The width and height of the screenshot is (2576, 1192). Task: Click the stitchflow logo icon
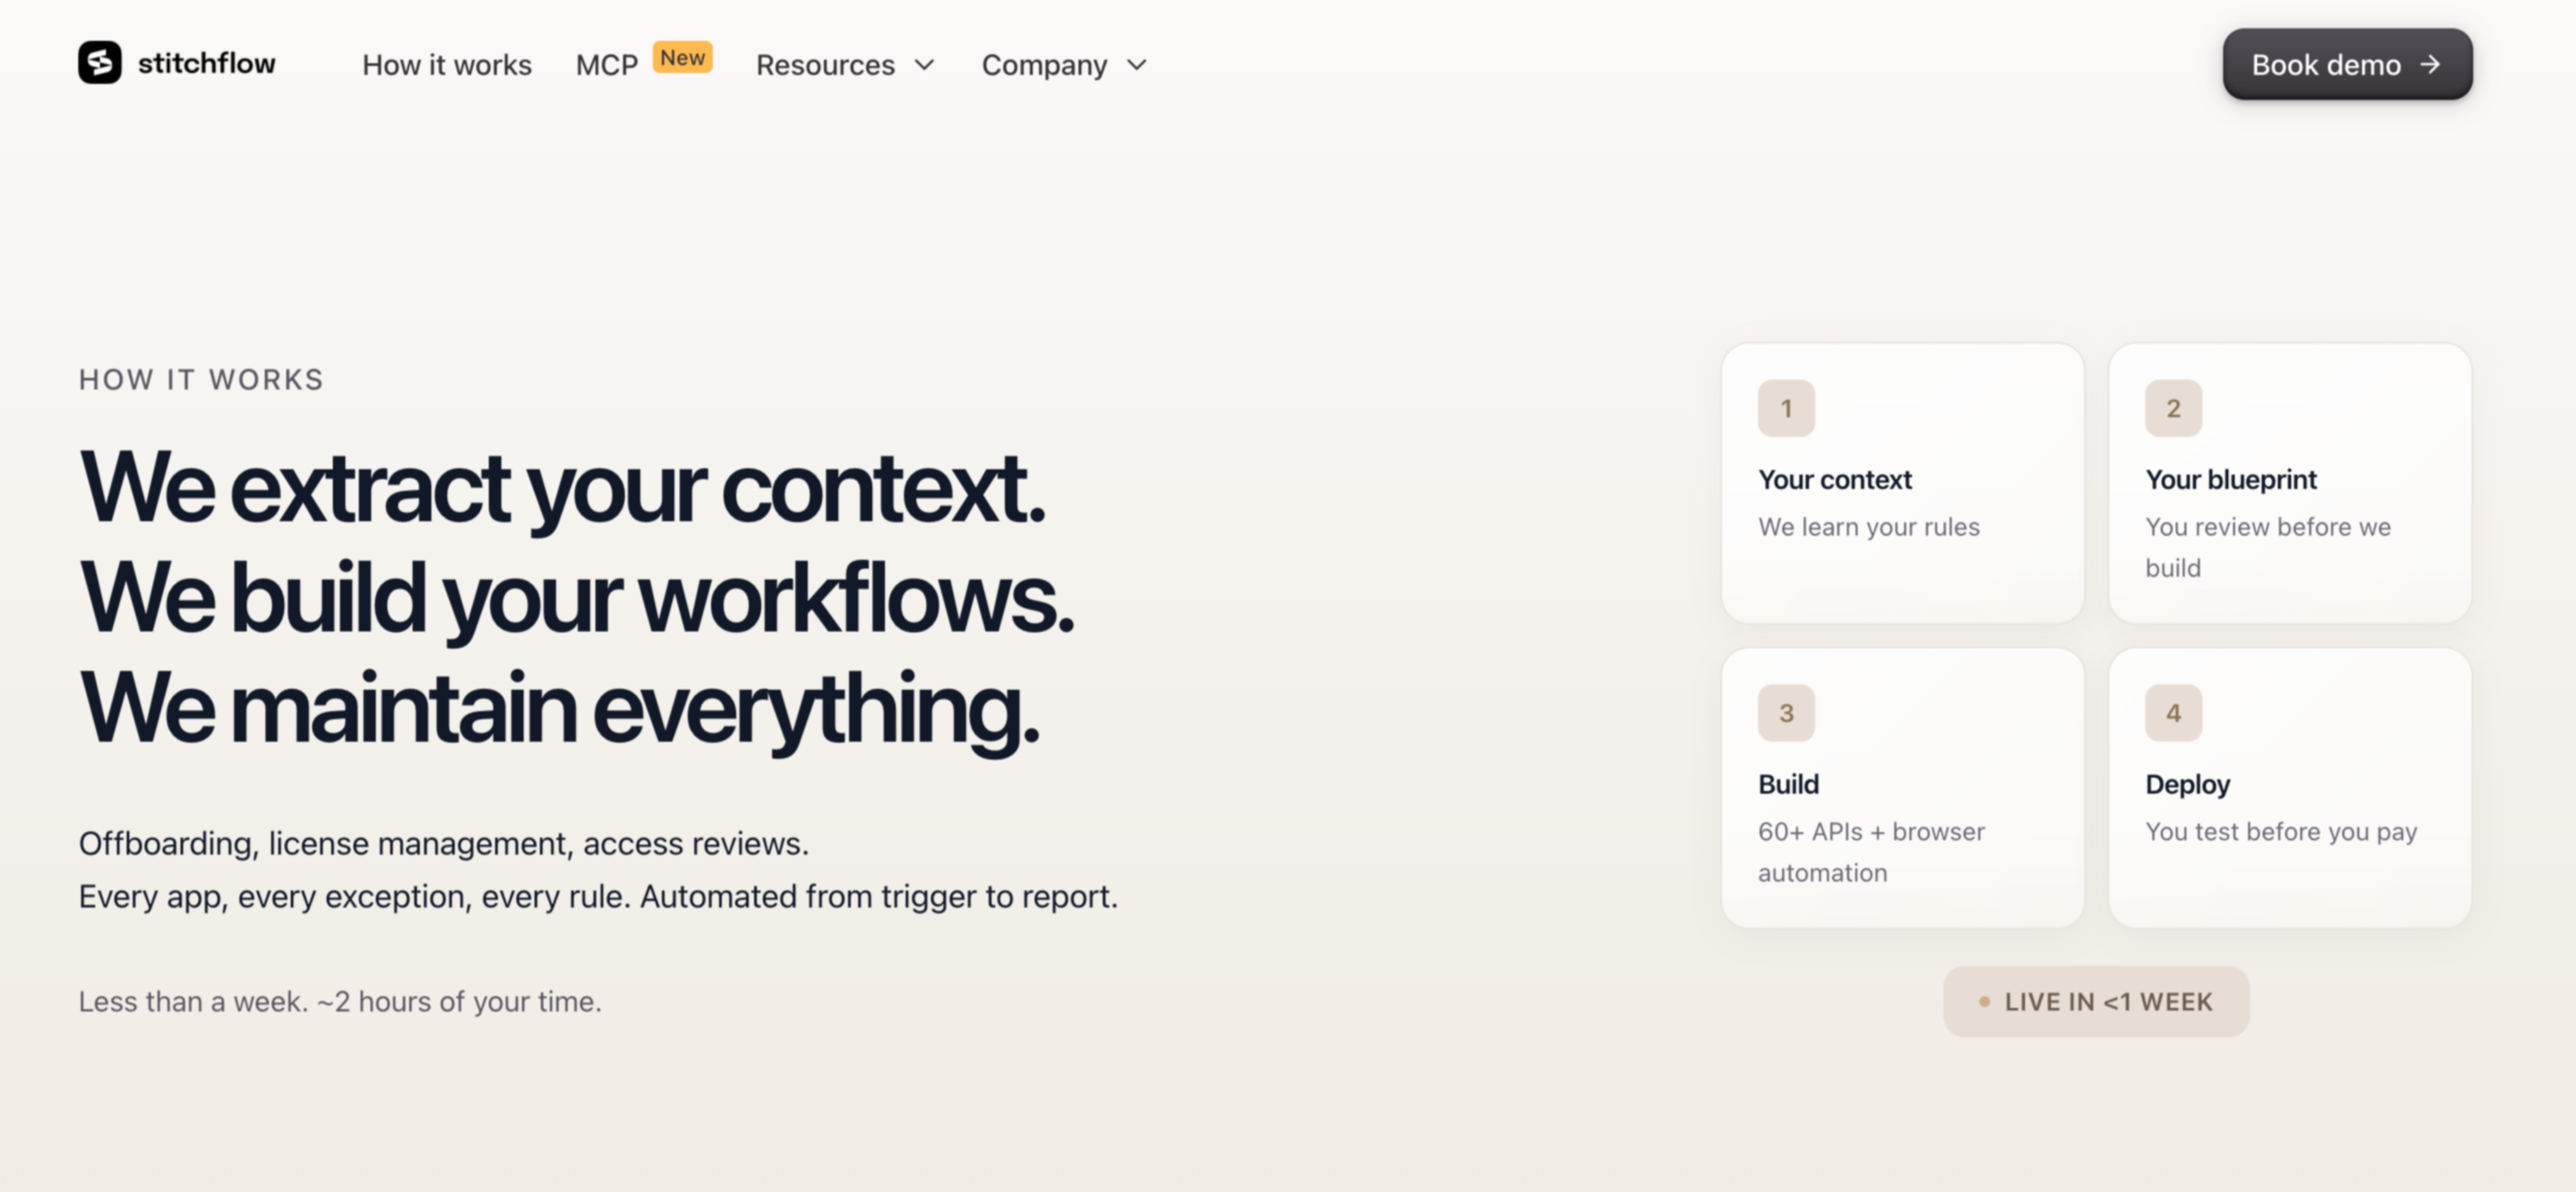click(100, 63)
